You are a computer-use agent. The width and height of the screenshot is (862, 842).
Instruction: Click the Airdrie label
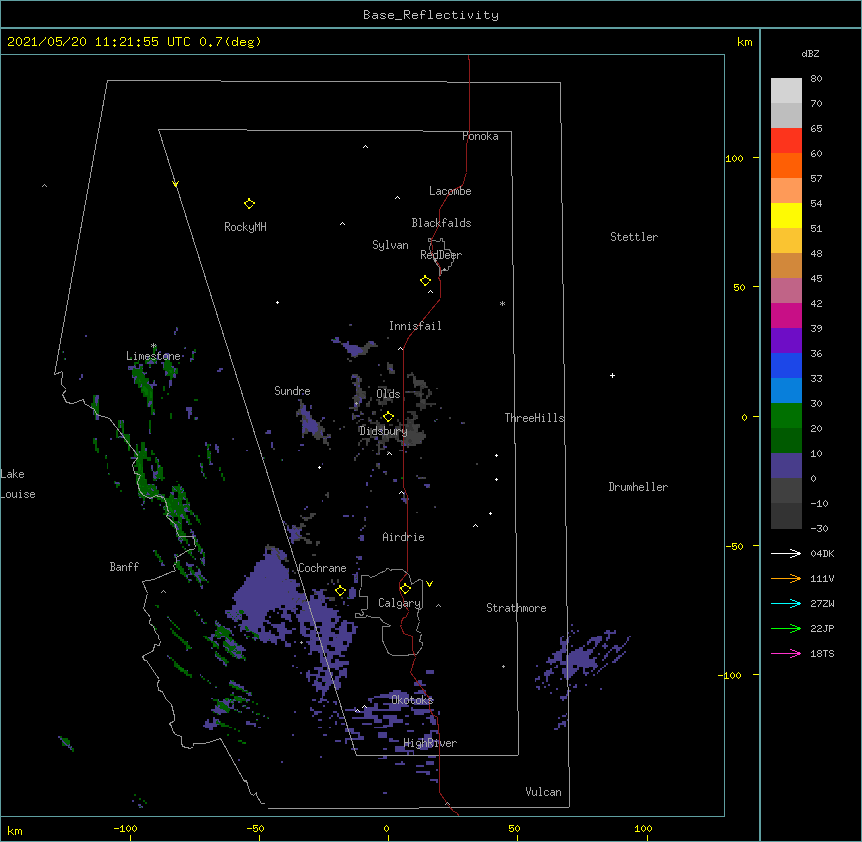[x=403, y=537]
